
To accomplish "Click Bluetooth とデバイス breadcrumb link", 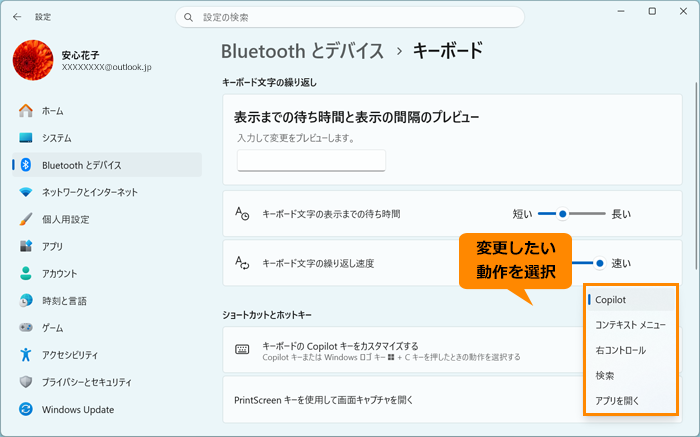I will tap(302, 51).
